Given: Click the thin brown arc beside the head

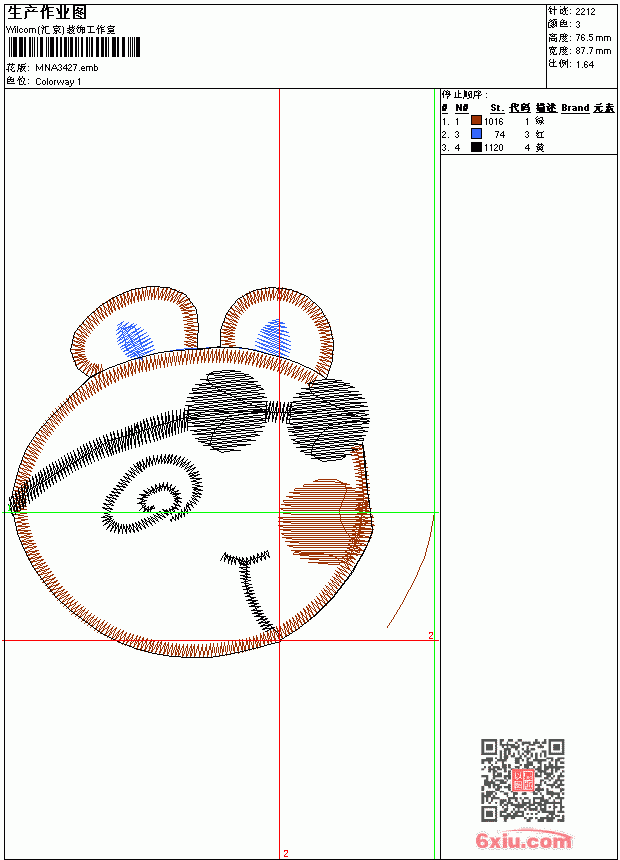Looking at the screenshot, I should point(410,572).
